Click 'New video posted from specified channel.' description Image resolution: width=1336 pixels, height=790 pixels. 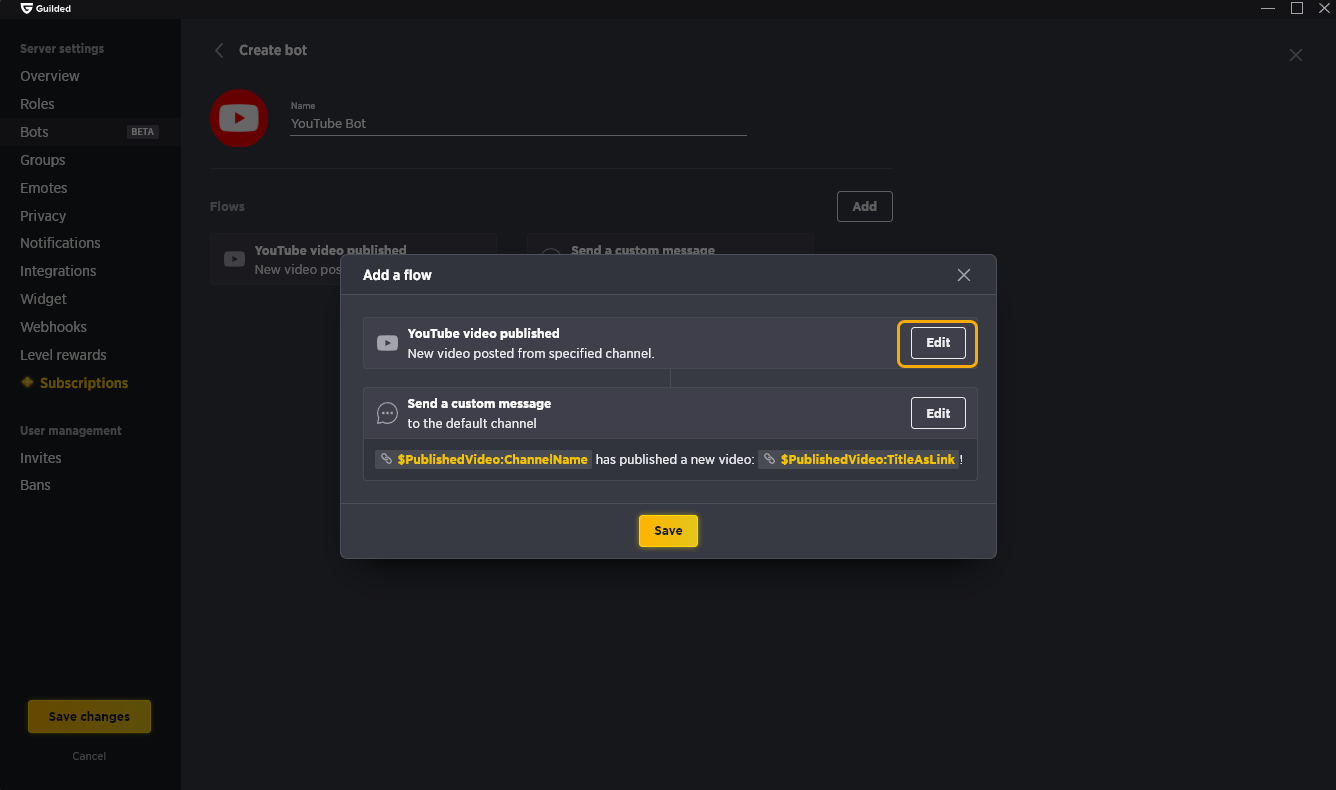tap(531, 353)
